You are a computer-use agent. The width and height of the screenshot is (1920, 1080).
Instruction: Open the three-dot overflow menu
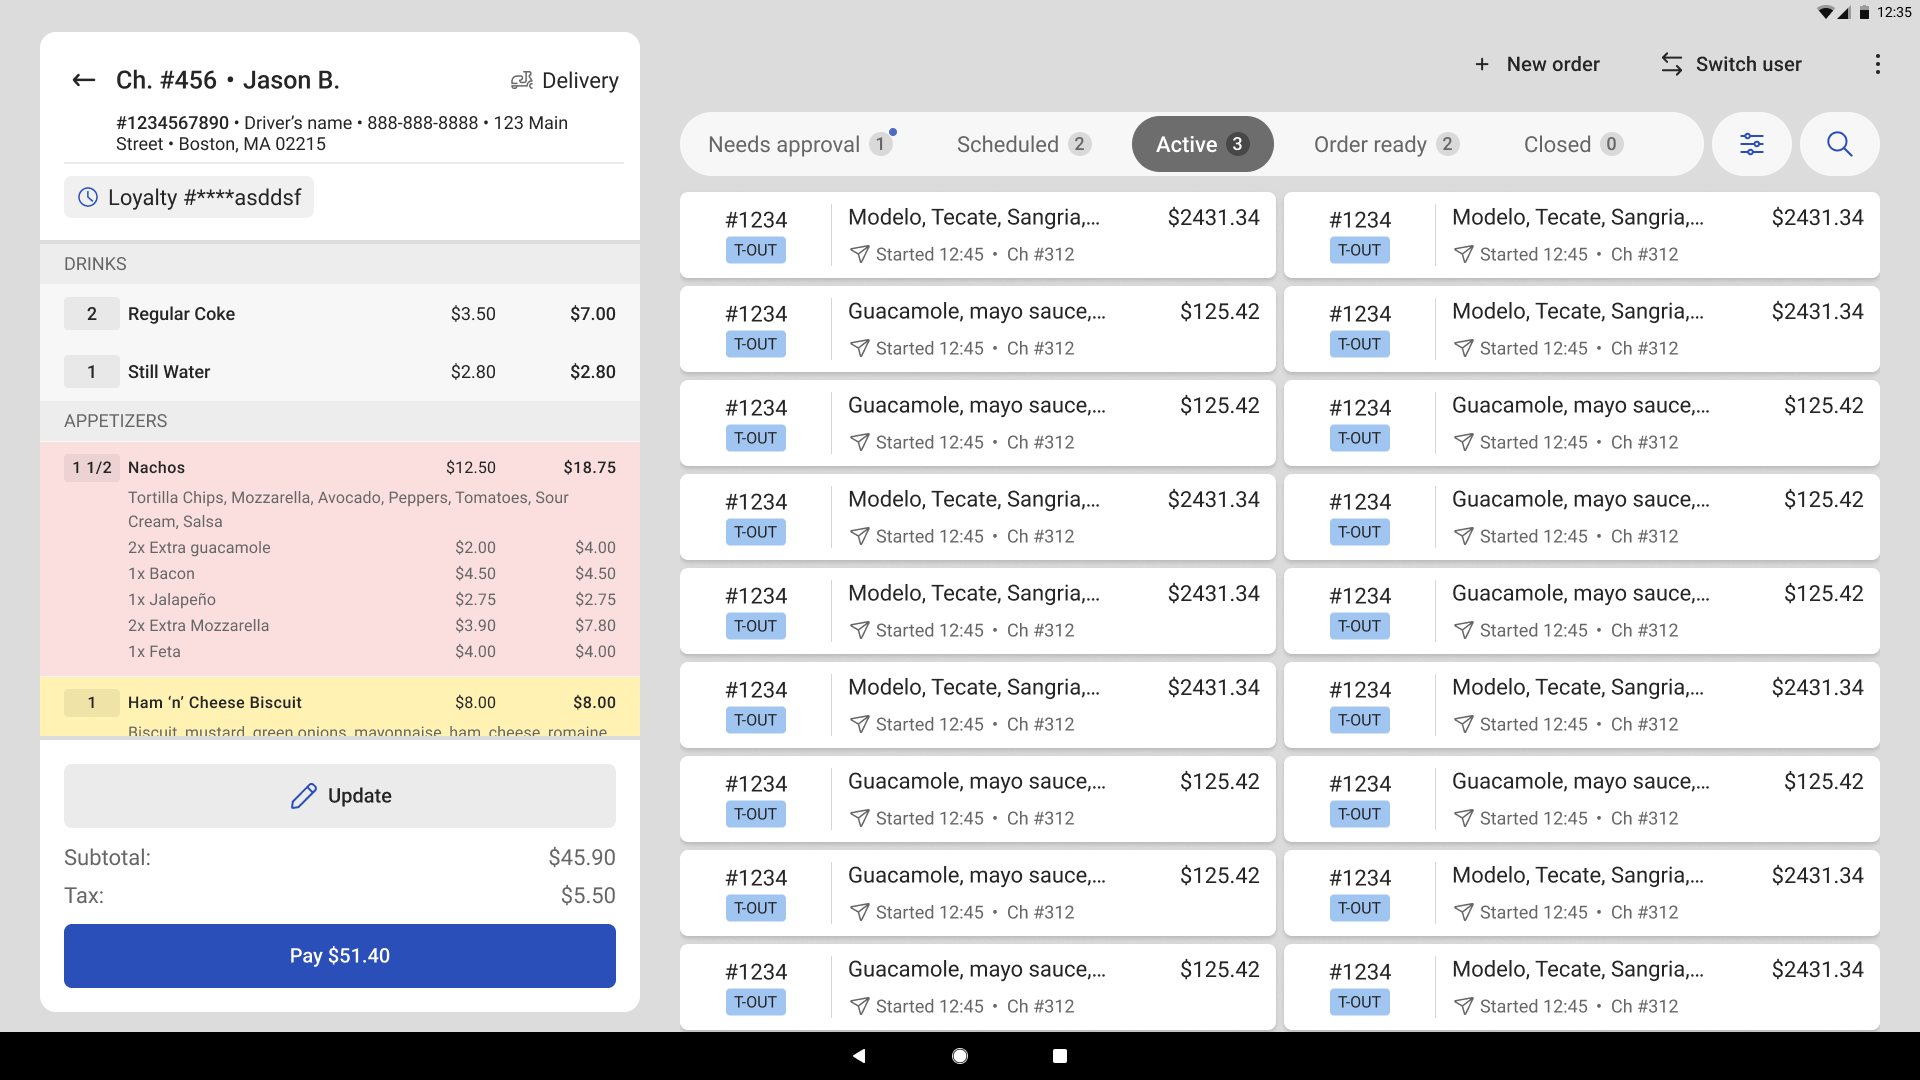pyautogui.click(x=1877, y=64)
